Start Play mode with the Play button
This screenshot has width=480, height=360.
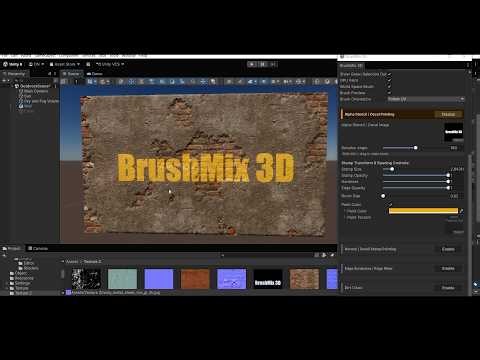pyautogui.click(x=252, y=64)
